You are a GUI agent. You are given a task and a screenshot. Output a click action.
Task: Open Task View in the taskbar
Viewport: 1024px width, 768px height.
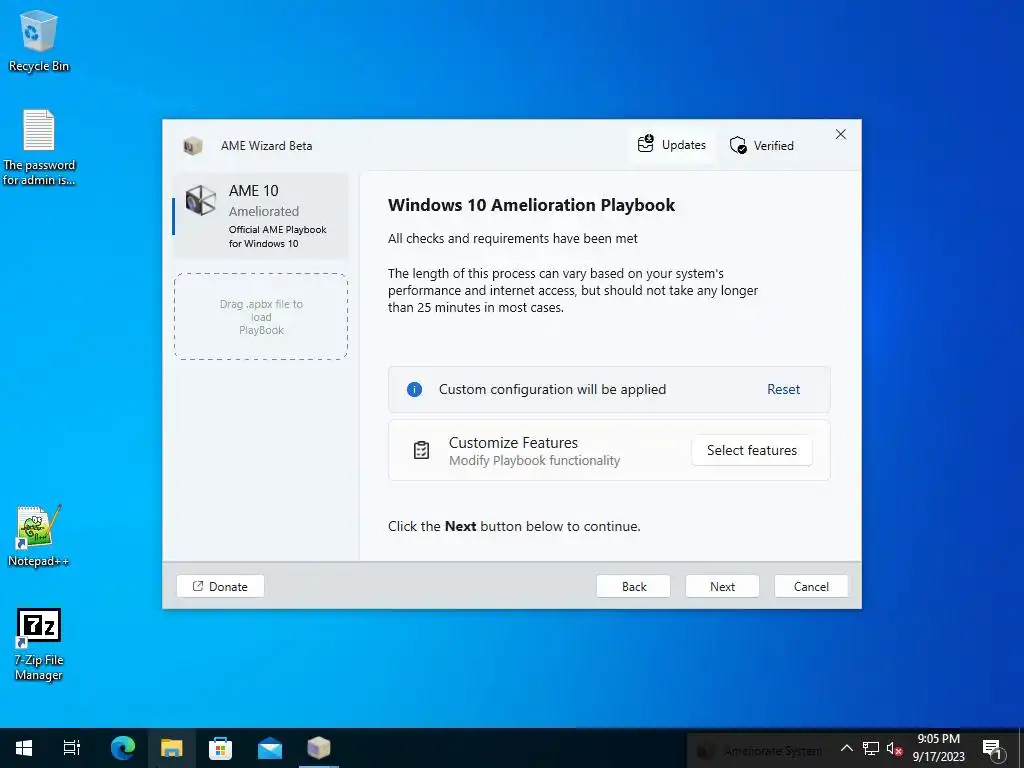tap(71, 748)
